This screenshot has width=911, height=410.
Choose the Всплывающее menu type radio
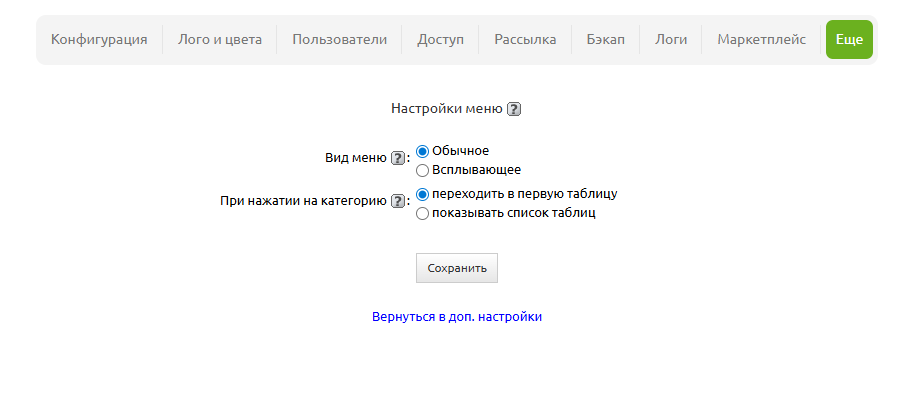422,171
